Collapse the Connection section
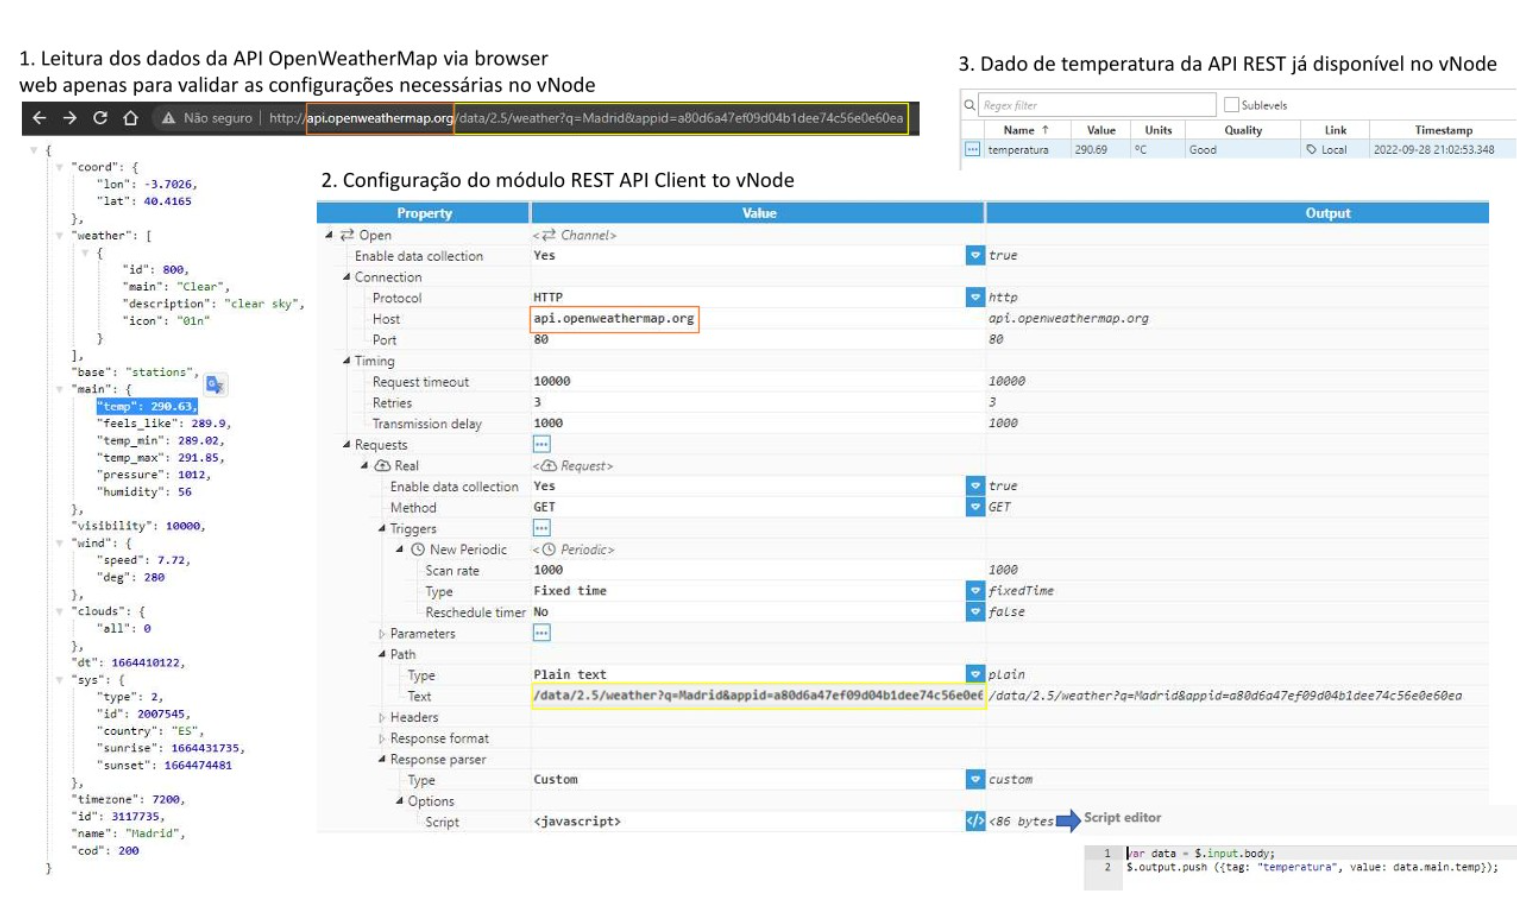 347,277
